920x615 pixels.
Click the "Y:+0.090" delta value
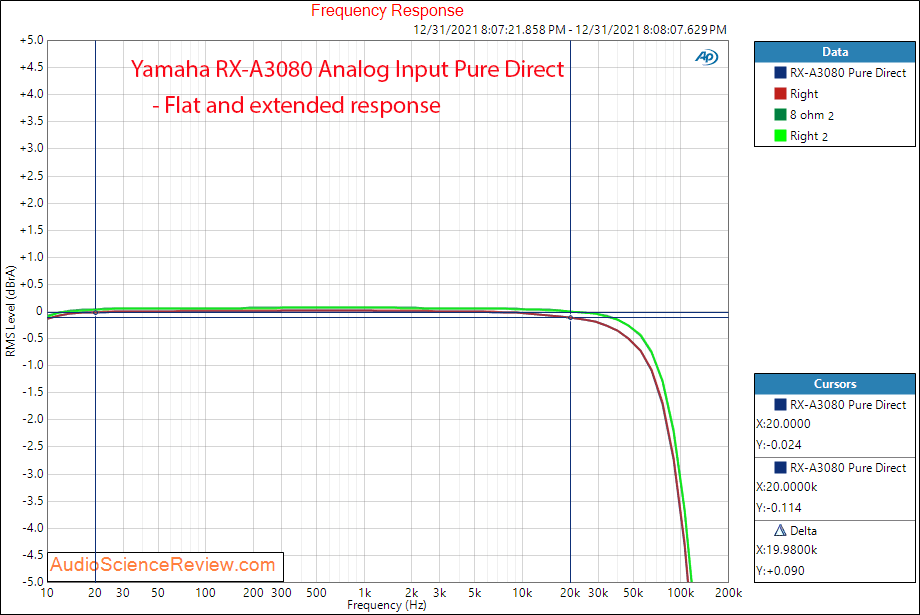780,570
